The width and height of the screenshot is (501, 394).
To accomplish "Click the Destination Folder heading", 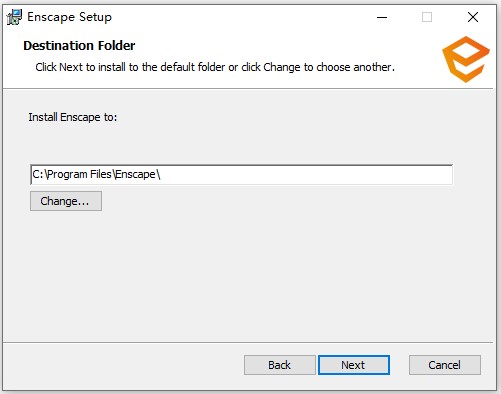I will 79,46.
